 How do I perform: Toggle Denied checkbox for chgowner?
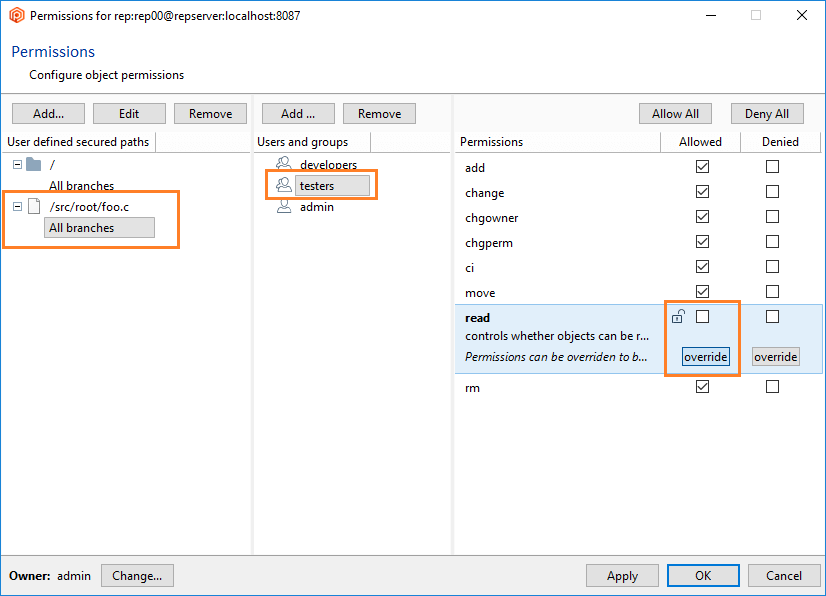(772, 217)
